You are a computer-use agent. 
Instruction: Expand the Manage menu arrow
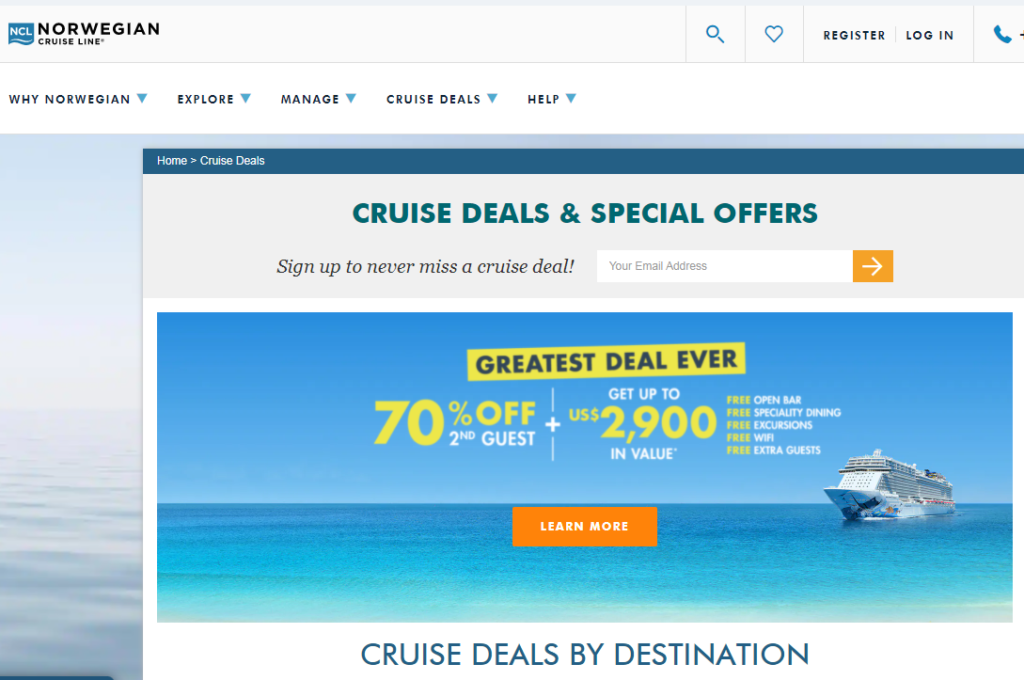tap(351, 99)
